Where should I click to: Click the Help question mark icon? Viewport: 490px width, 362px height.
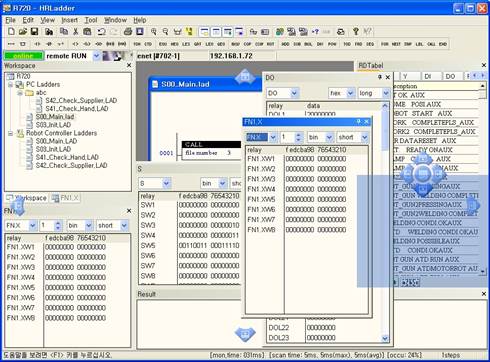[356, 32]
